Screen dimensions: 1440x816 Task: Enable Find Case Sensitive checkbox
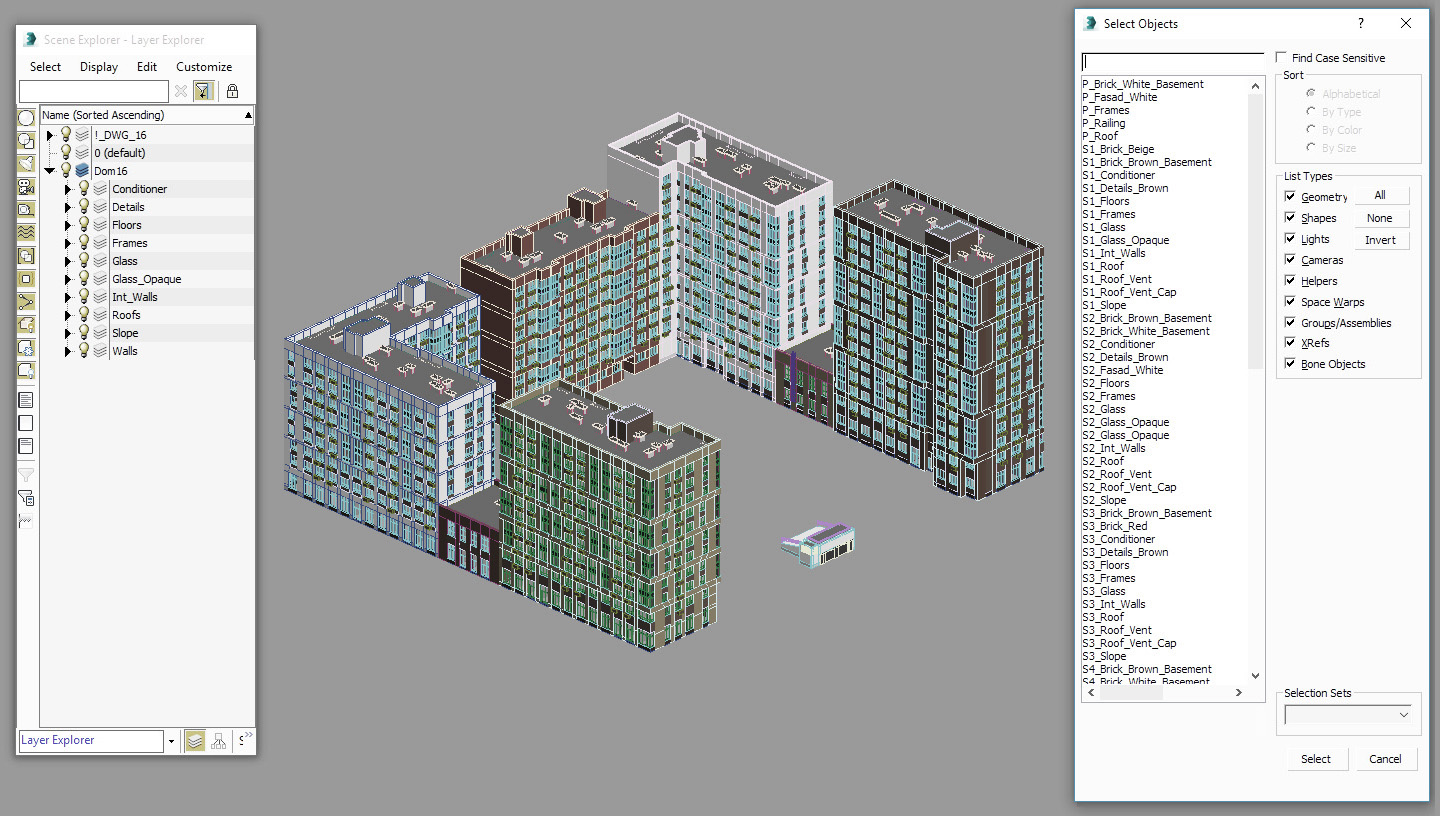(x=1282, y=58)
